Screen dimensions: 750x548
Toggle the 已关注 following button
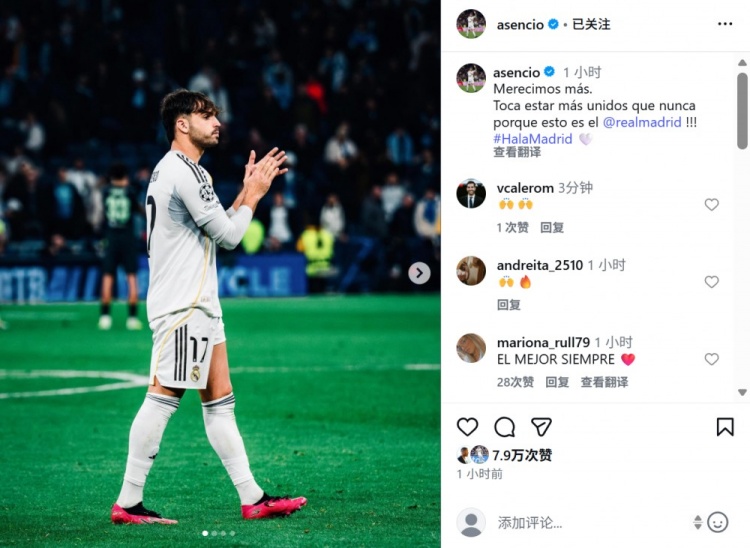pos(591,24)
